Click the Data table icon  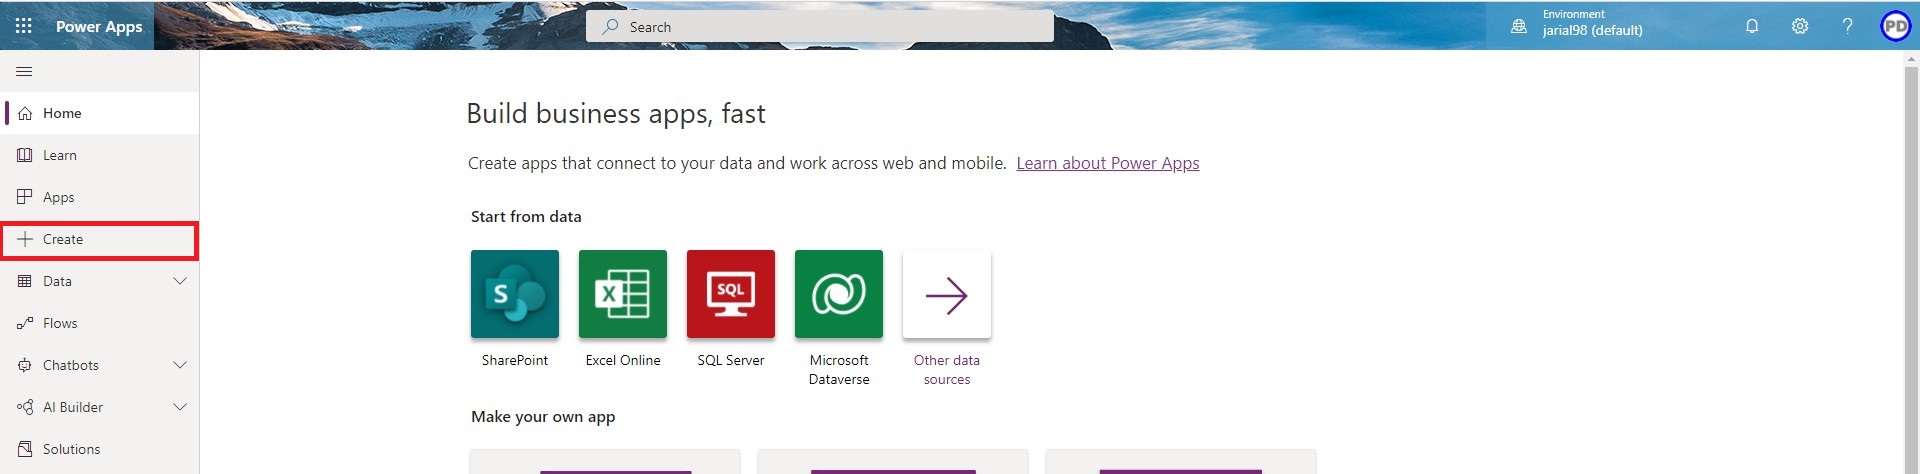point(25,281)
